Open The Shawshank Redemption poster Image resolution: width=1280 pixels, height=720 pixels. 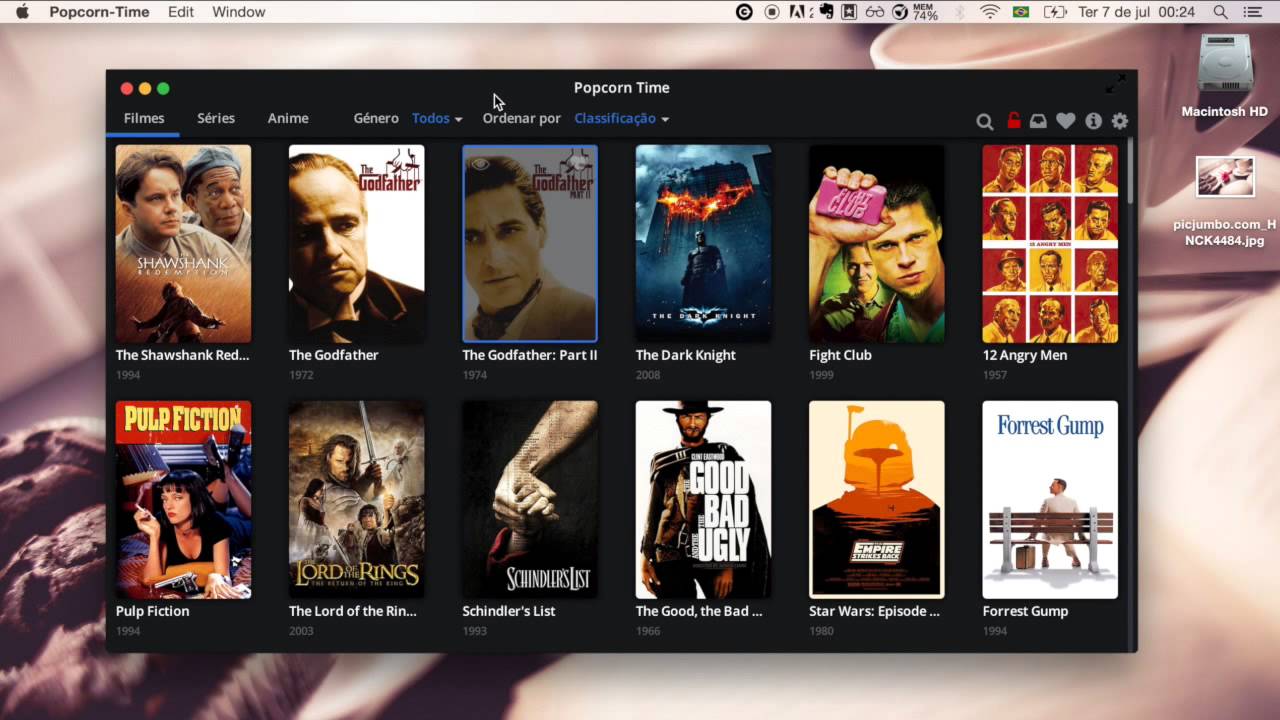(x=183, y=244)
